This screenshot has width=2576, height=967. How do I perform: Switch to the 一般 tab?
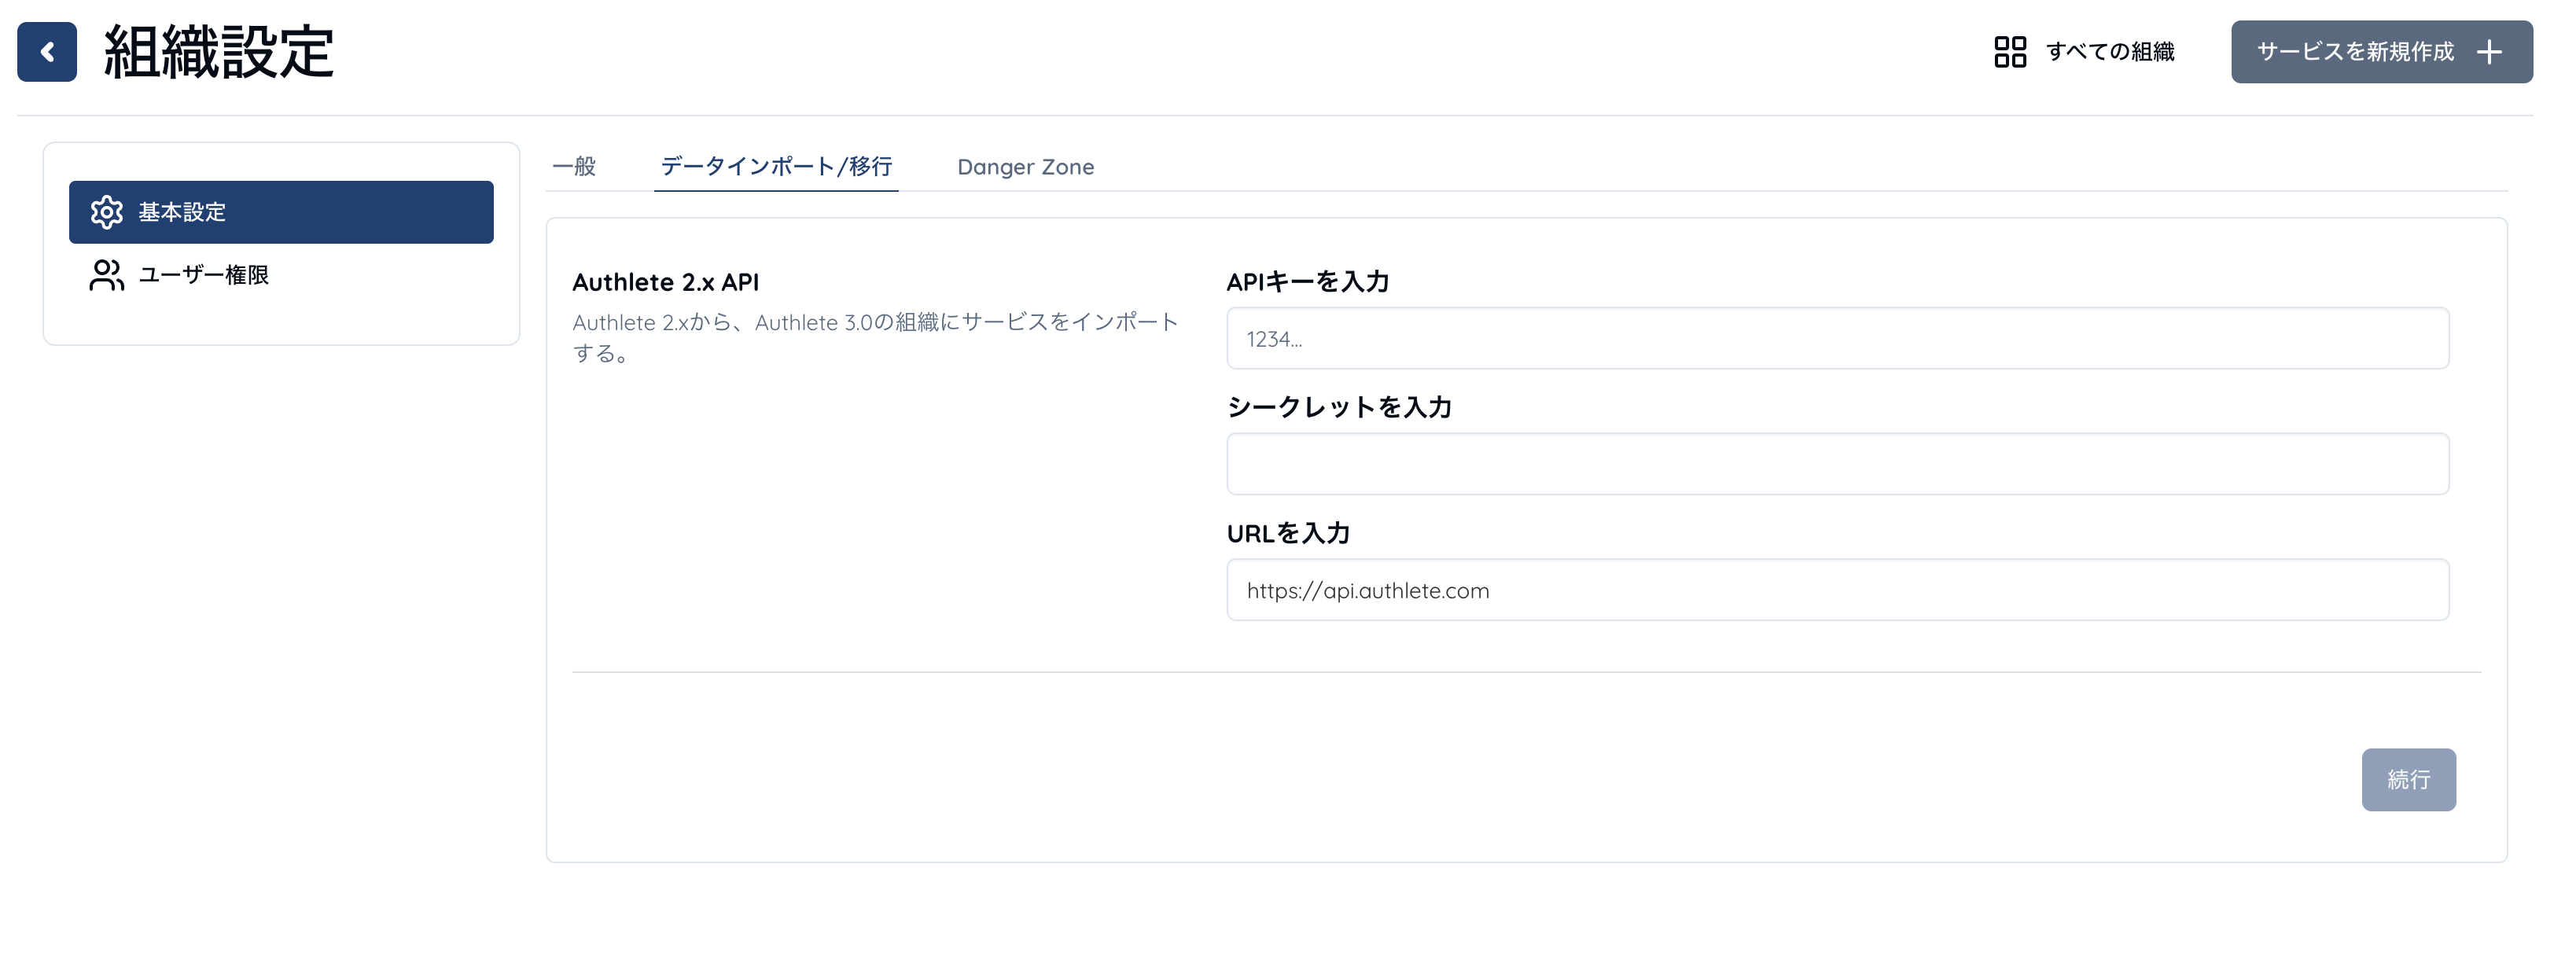pos(574,167)
